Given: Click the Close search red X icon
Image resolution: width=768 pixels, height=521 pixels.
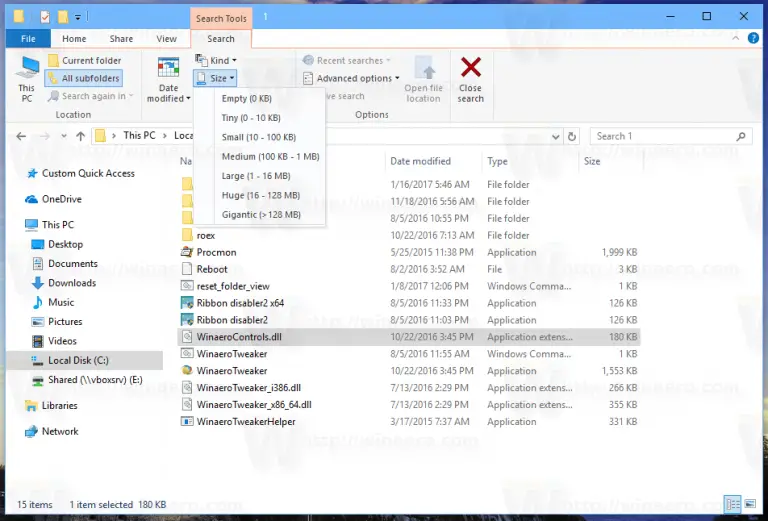Looking at the screenshot, I should tap(470, 68).
